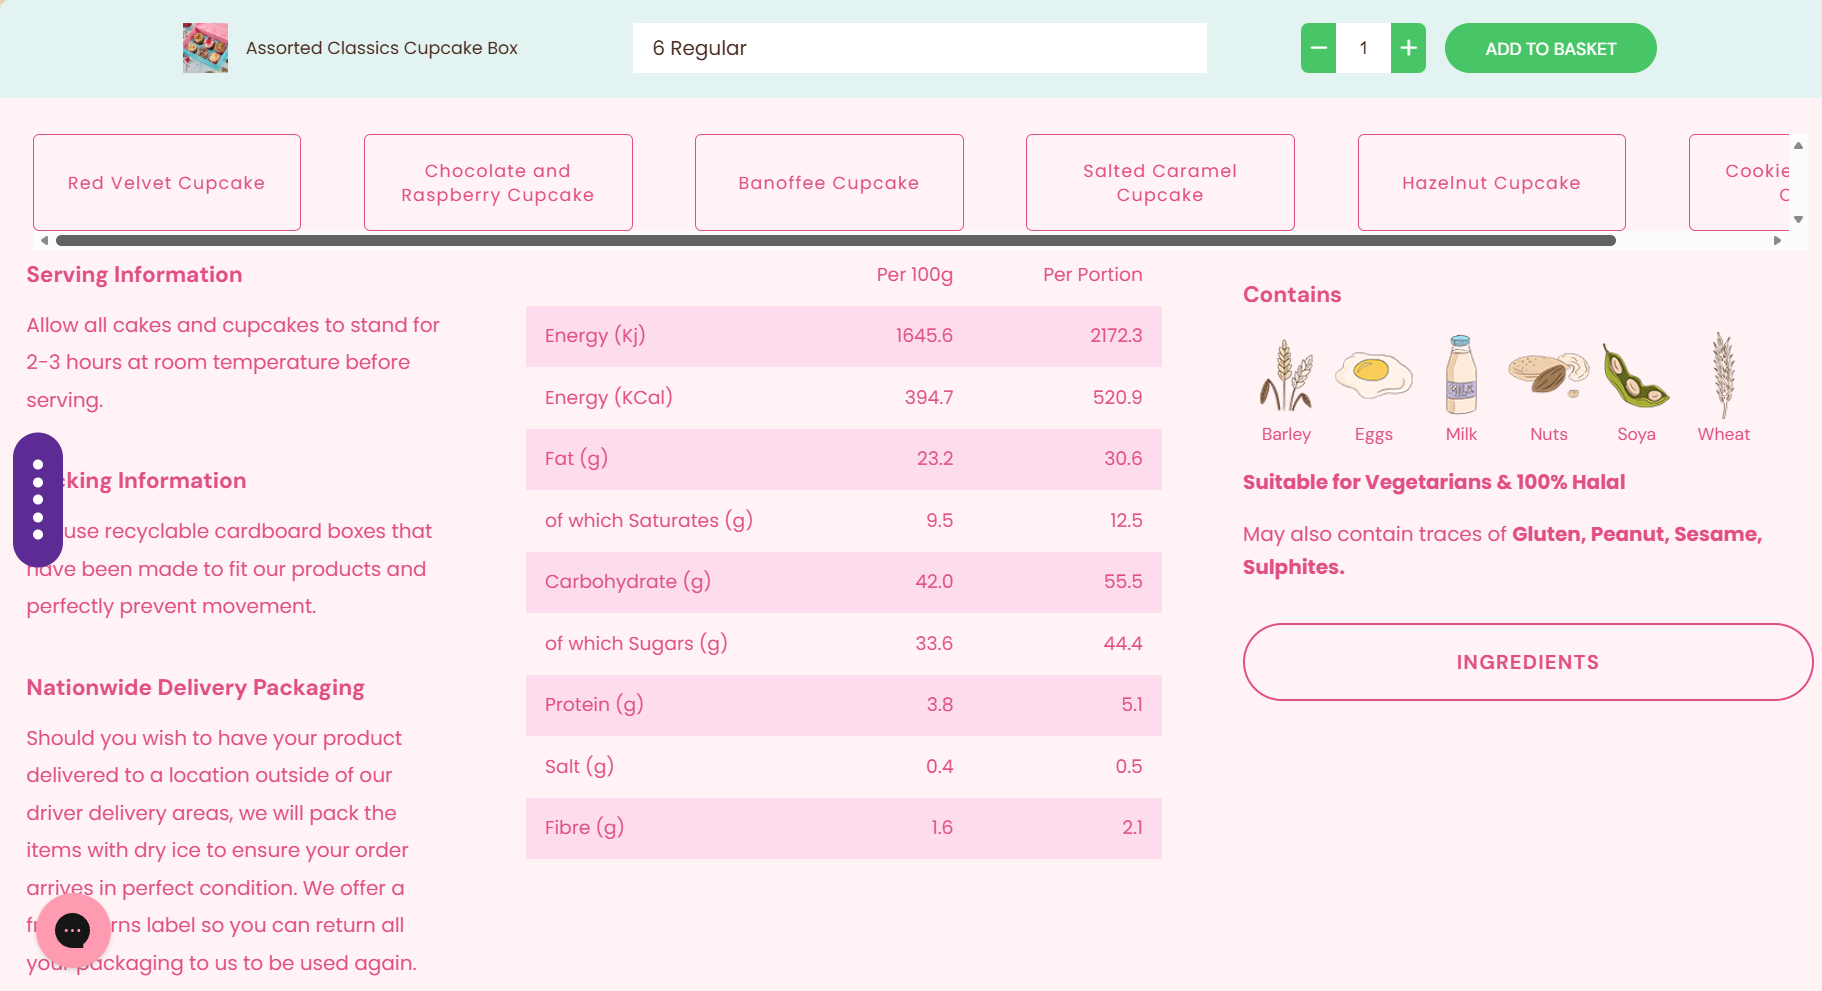
Task: Select the Chocolate and Raspberry Cupcake tab
Action: pos(498,183)
